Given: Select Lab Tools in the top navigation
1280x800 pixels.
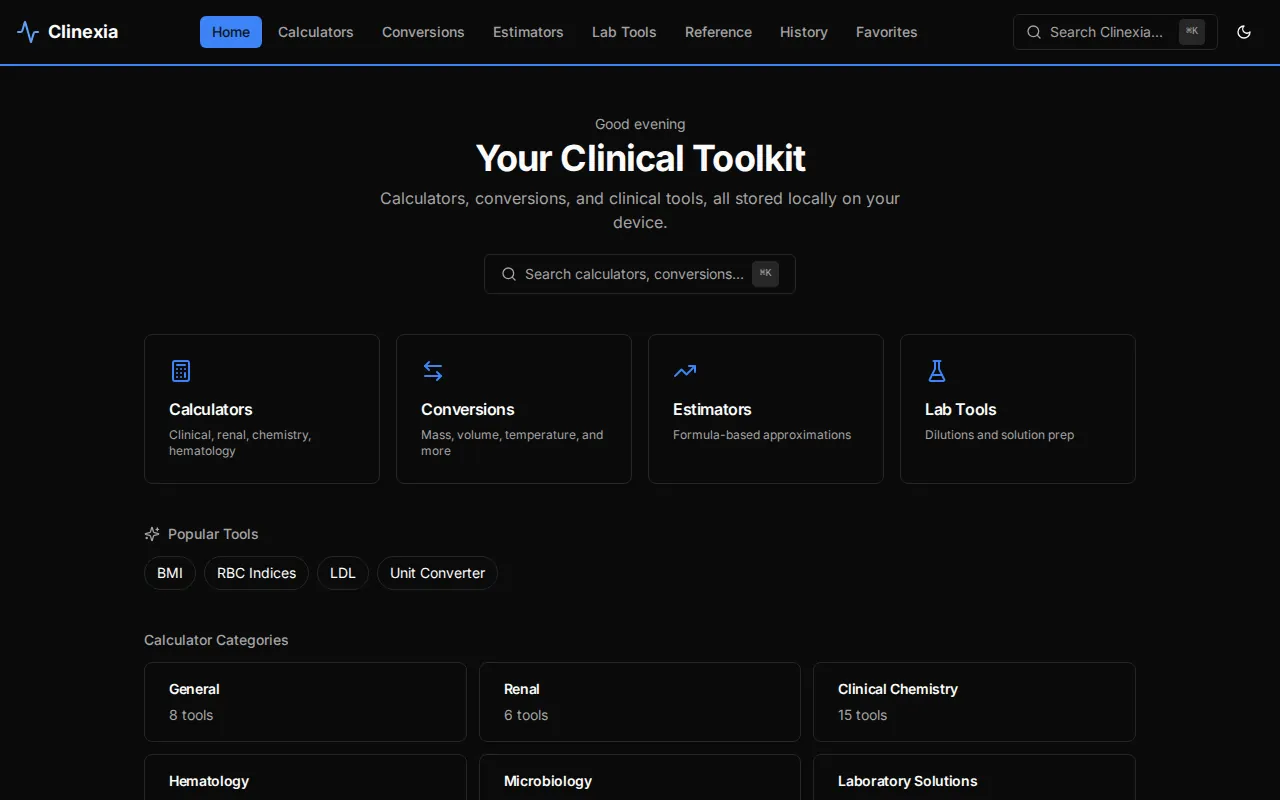Looking at the screenshot, I should (x=624, y=32).
